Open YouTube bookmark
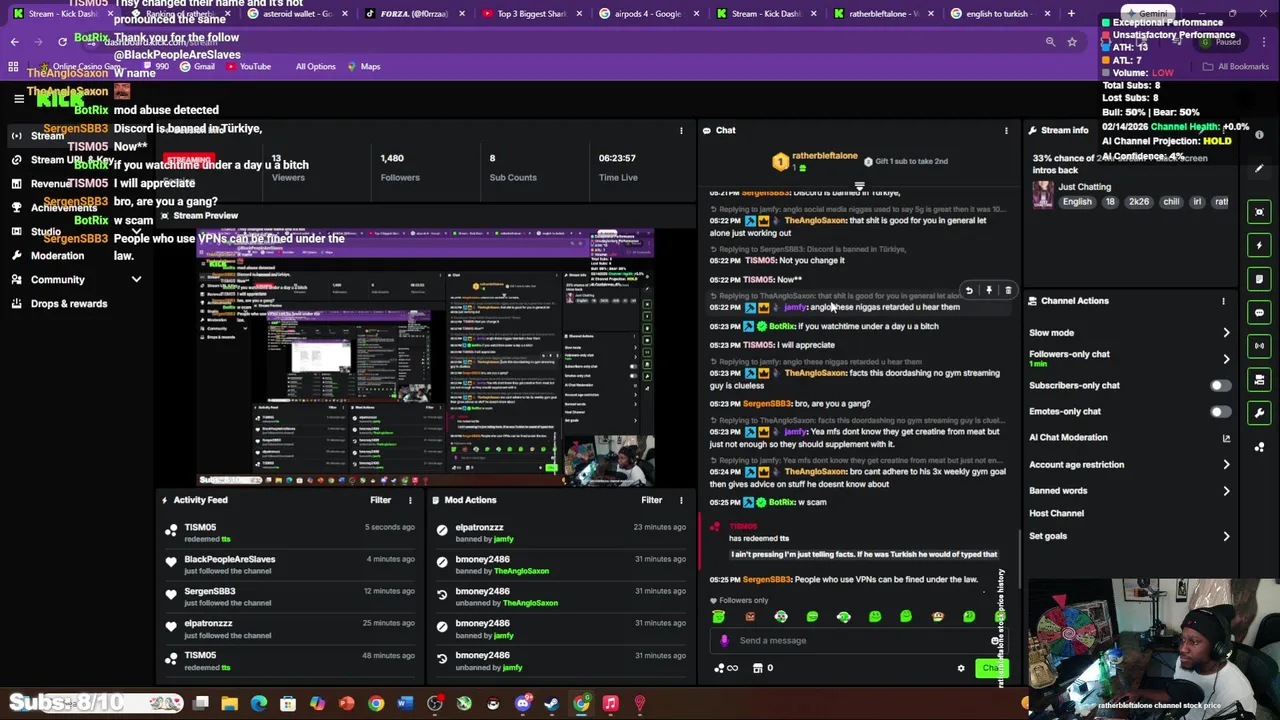The width and height of the screenshot is (1280, 720). click(248, 67)
